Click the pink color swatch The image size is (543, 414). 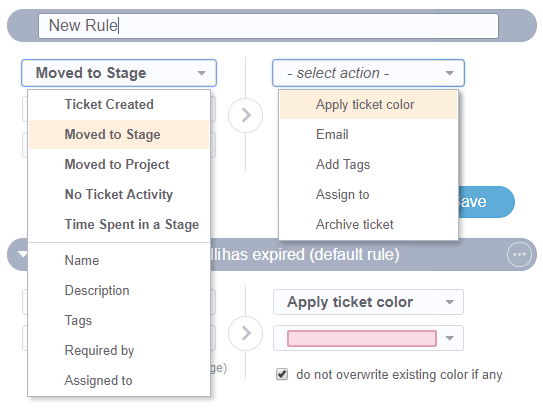pos(362,338)
